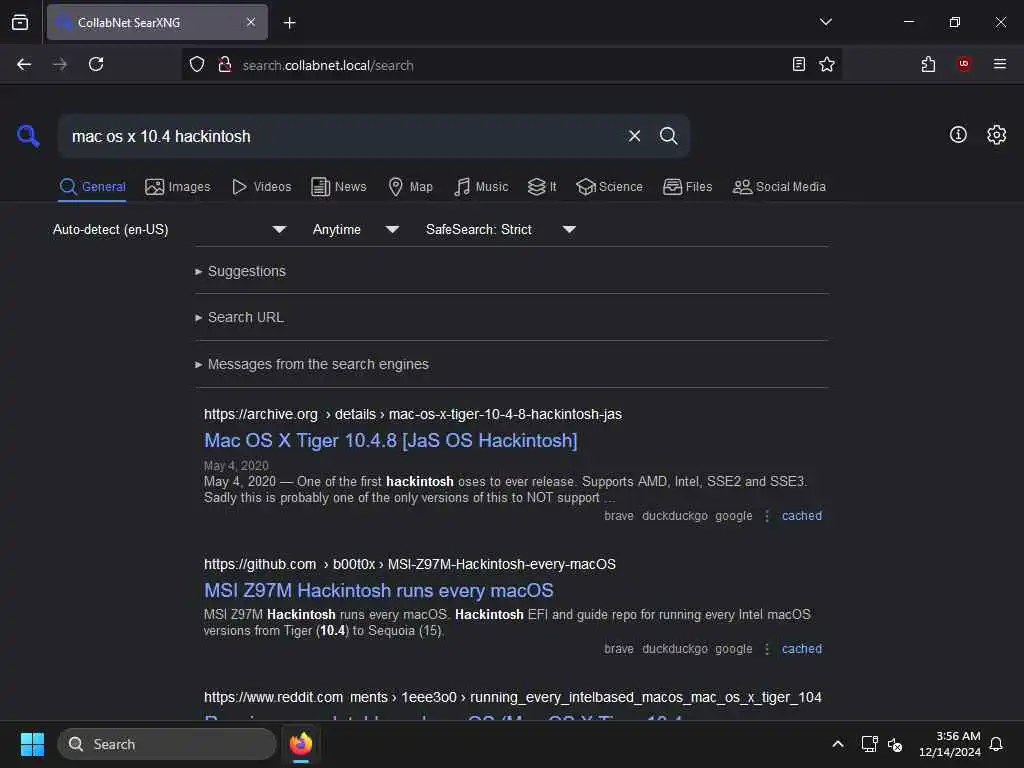The height and width of the screenshot is (768, 1024).
Task: List all tabs dropdown chevron
Action: tap(825, 22)
